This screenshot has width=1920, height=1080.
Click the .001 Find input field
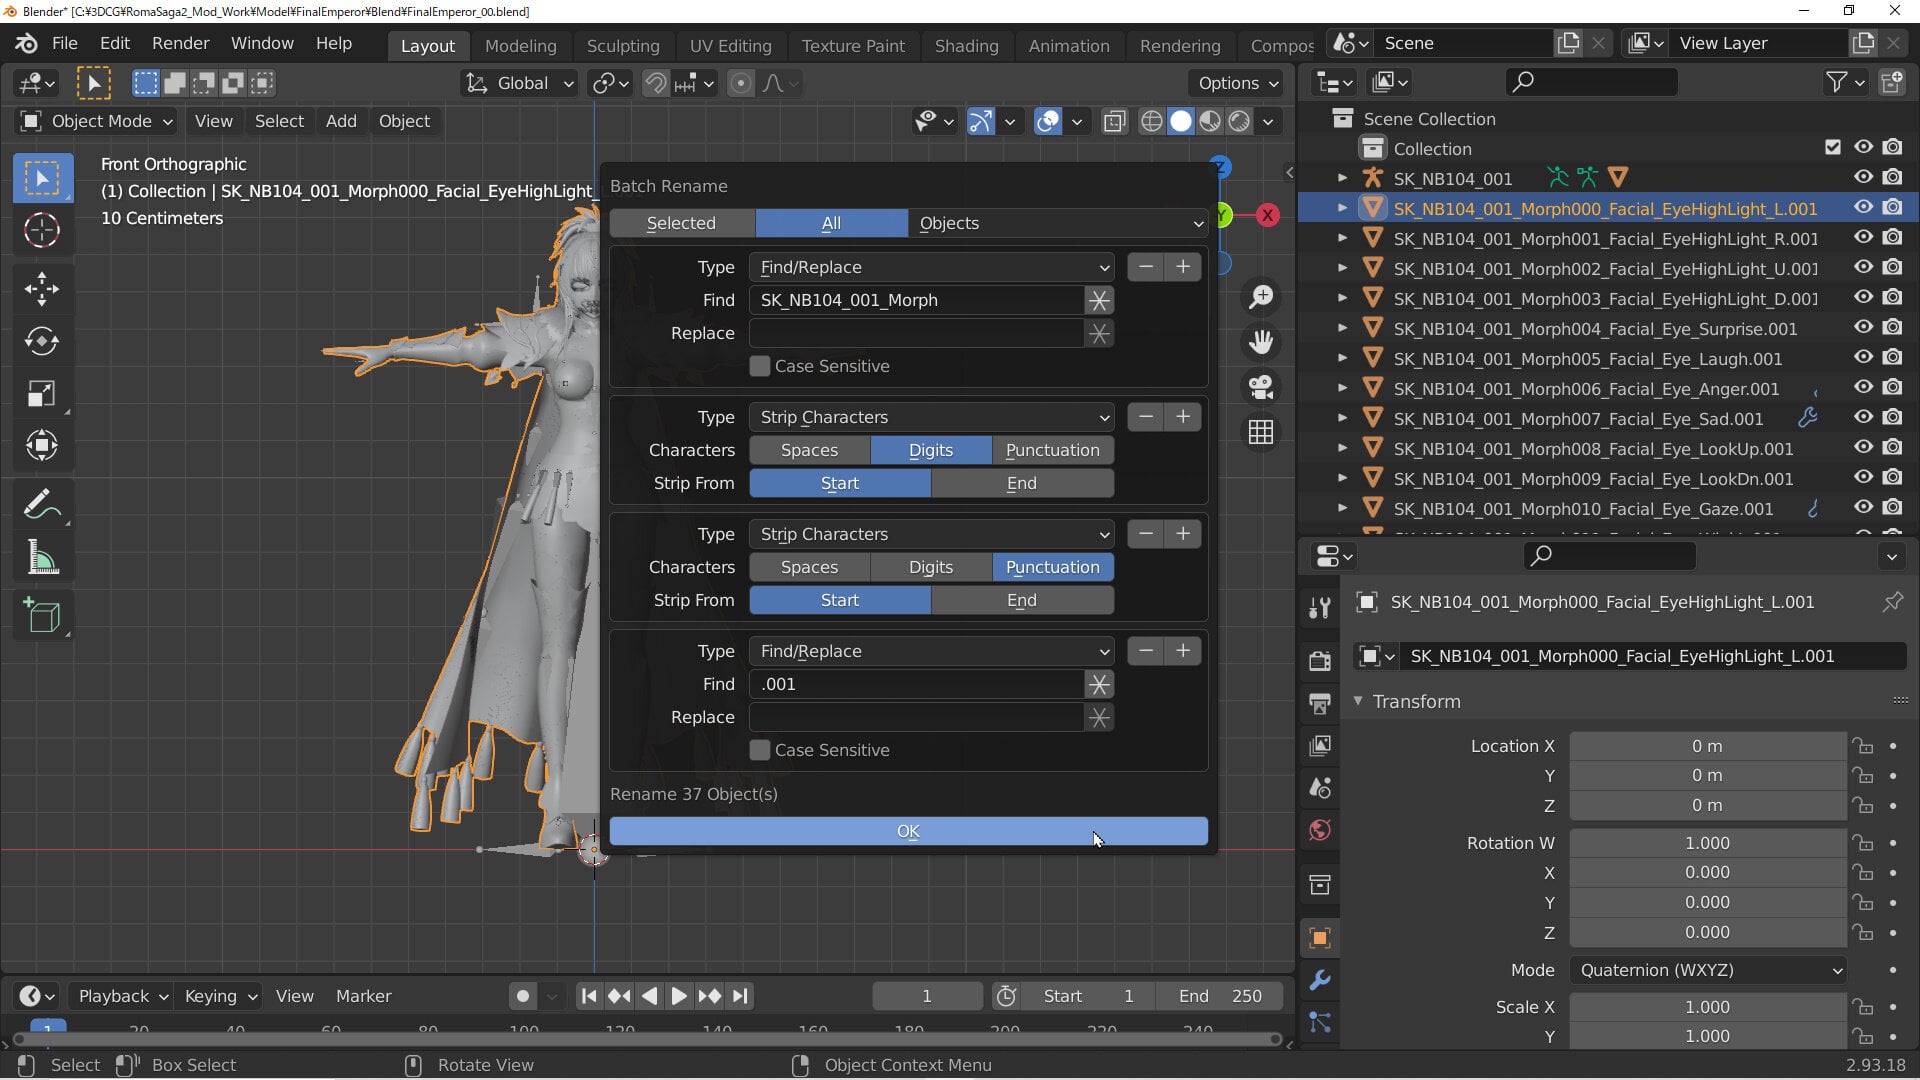coord(916,684)
